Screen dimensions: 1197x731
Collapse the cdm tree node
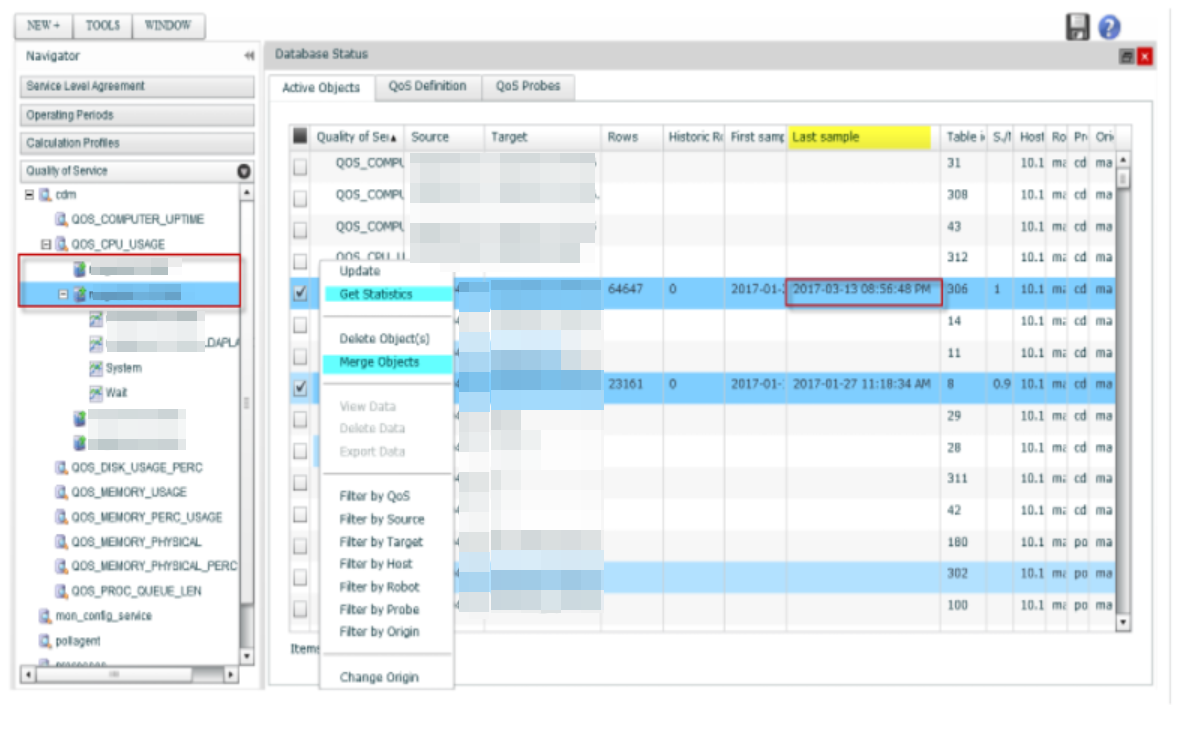pyautogui.click(x=30, y=195)
